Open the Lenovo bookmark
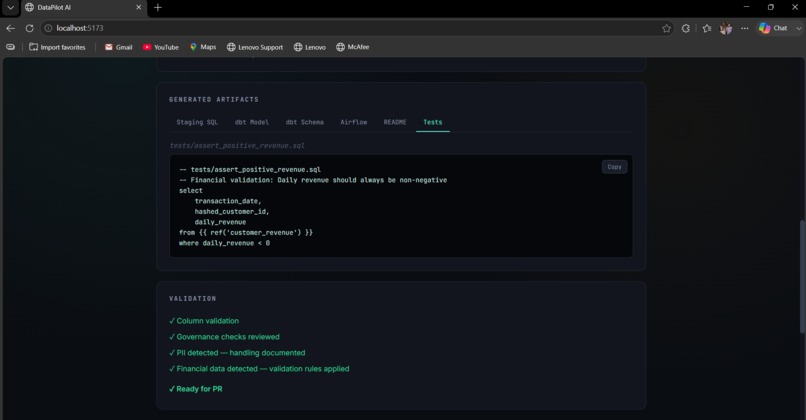Screen dimensions: 806x420 pos(309,47)
